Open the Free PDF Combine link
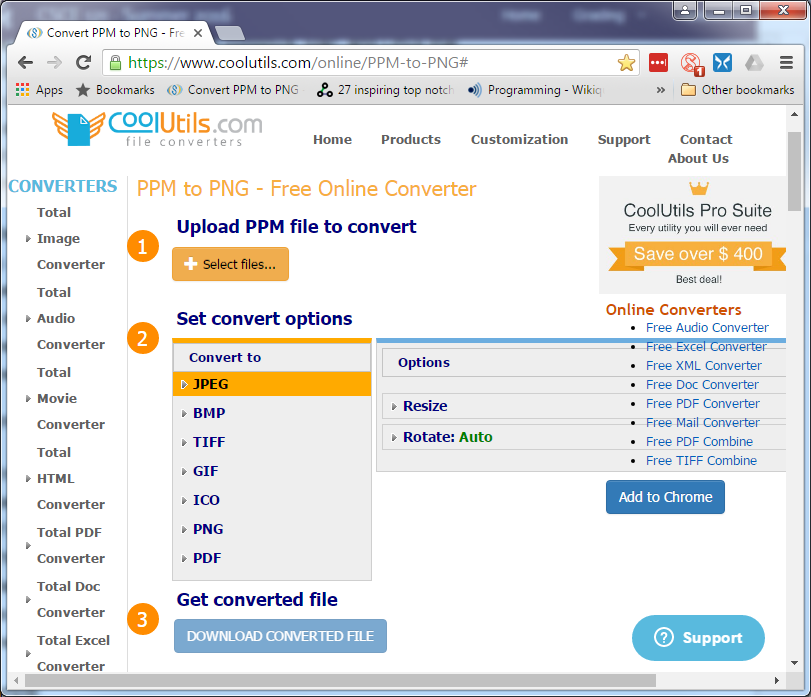811x697 pixels. 699,442
